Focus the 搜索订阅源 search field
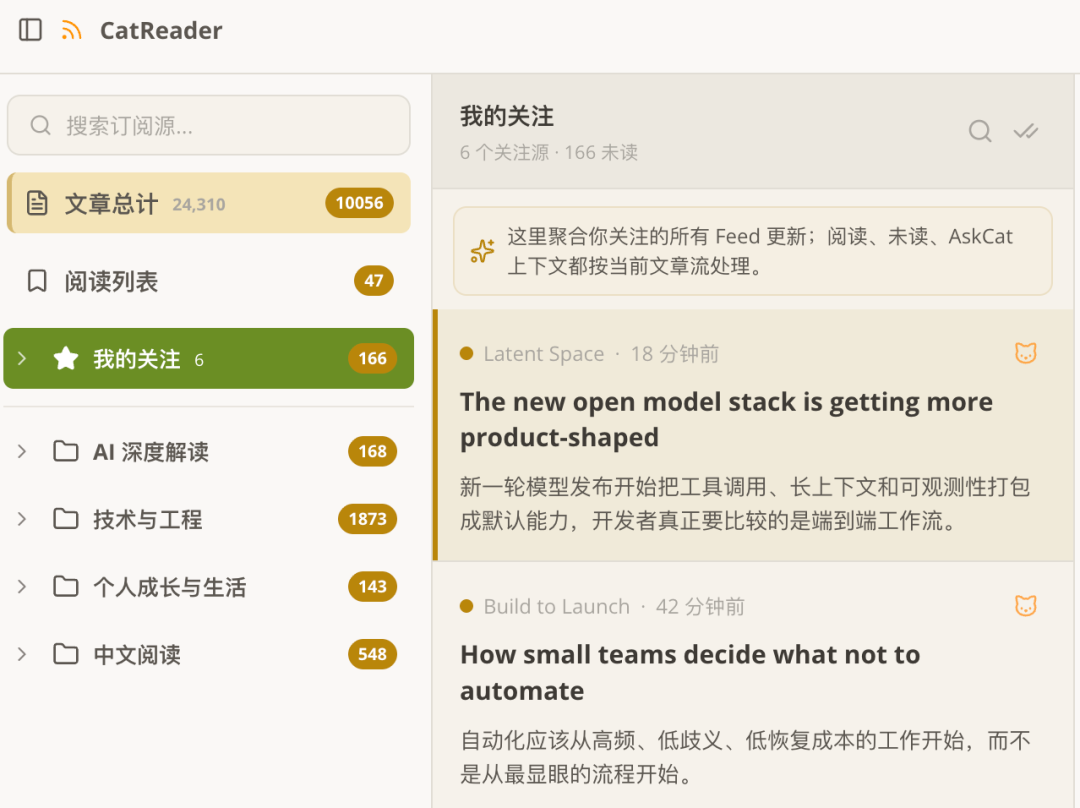 pyautogui.click(x=209, y=125)
